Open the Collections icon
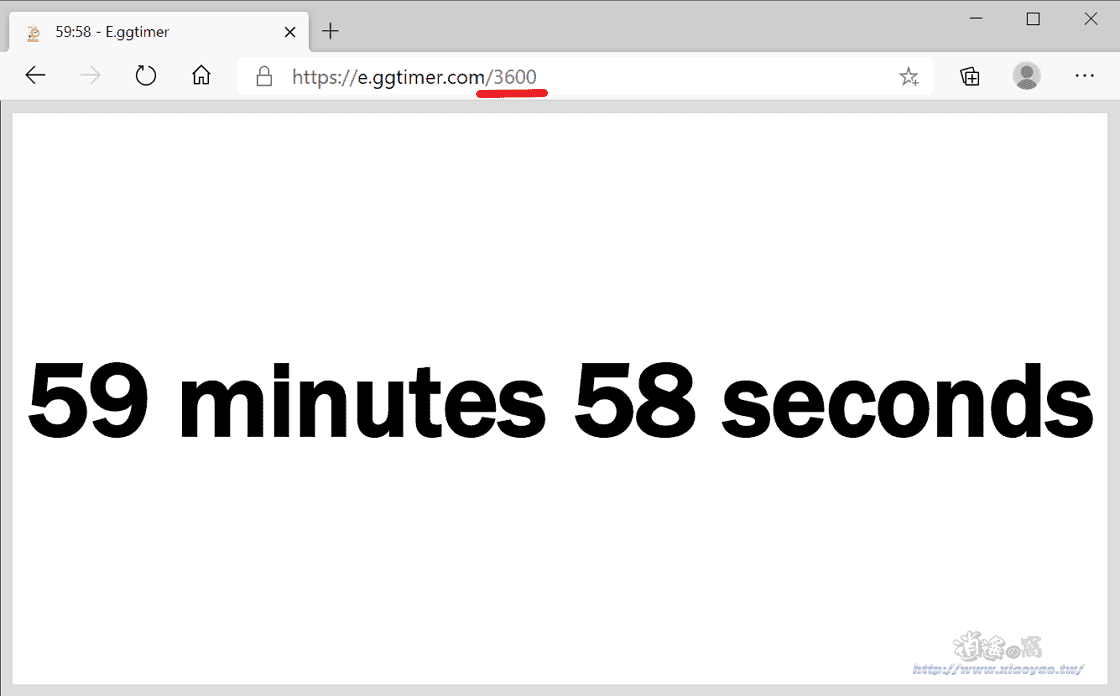Screen dimensions: 1120x696 point(969,76)
